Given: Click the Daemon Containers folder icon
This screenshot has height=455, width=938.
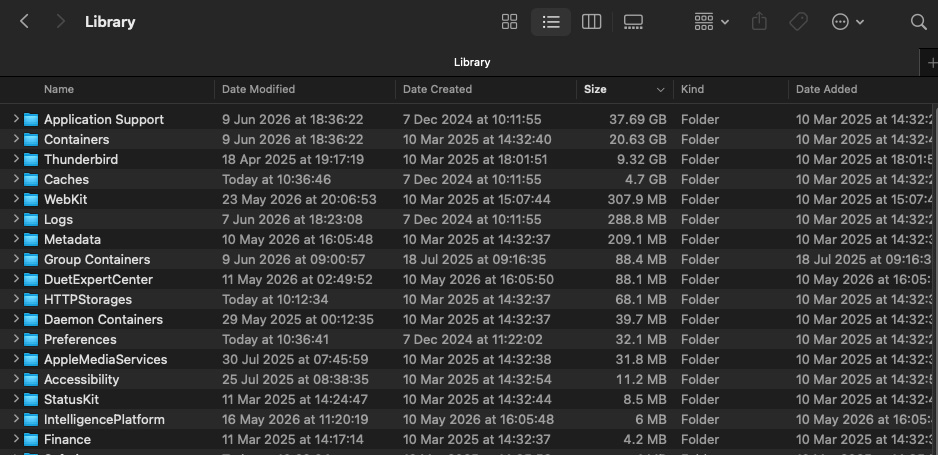Looking at the screenshot, I should (x=31, y=320).
